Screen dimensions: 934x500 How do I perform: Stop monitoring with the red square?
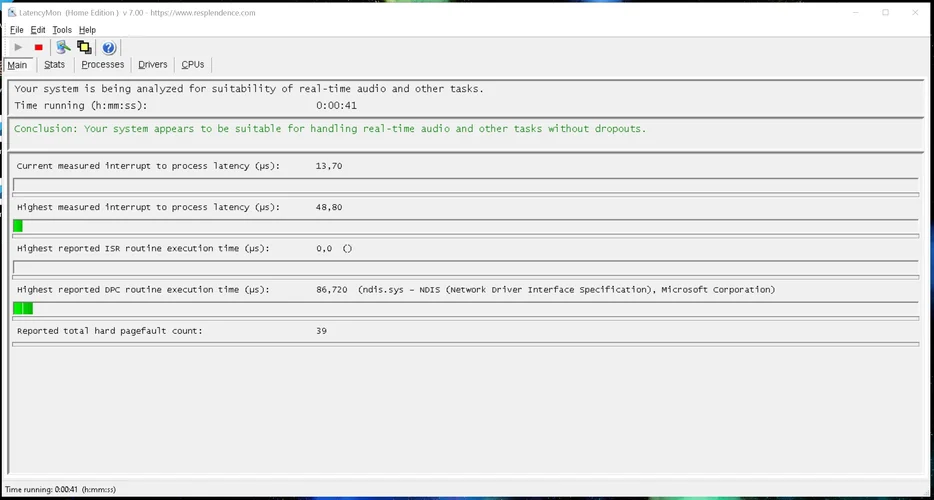pos(39,47)
